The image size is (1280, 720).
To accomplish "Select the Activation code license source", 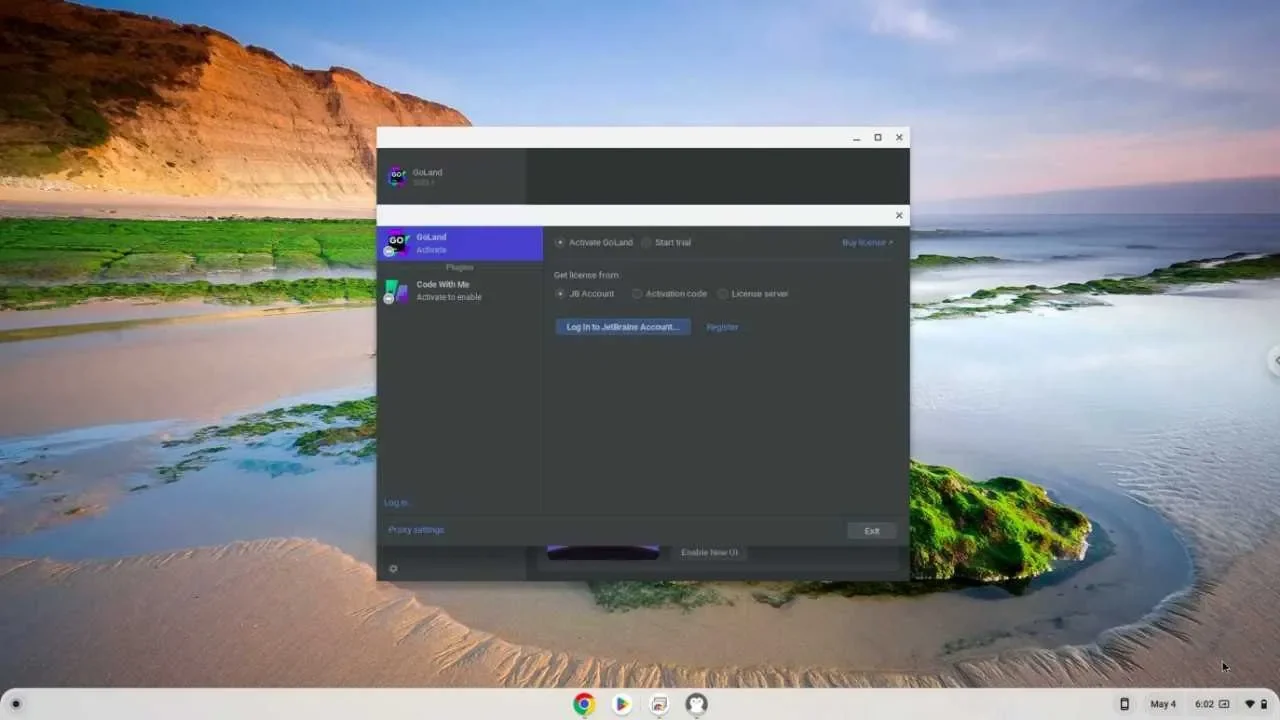I will (x=637, y=294).
